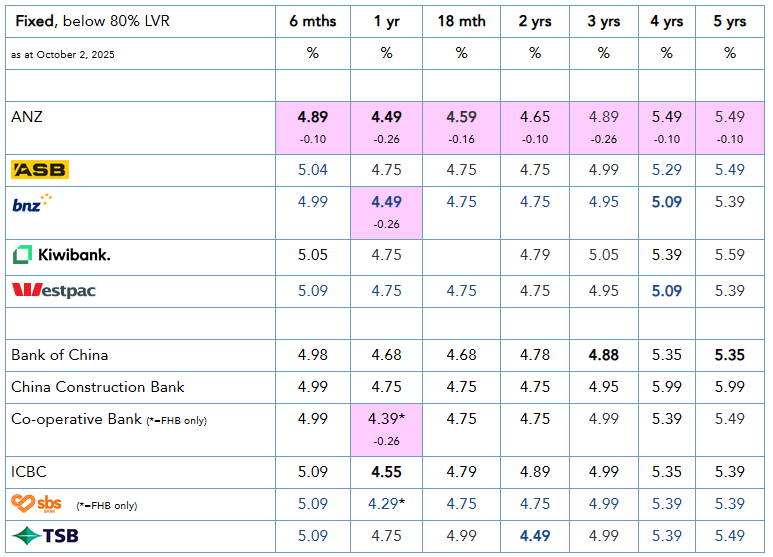Click Bank of China 5 year 5.35
The height and width of the screenshot is (557, 773).
[x=730, y=355]
